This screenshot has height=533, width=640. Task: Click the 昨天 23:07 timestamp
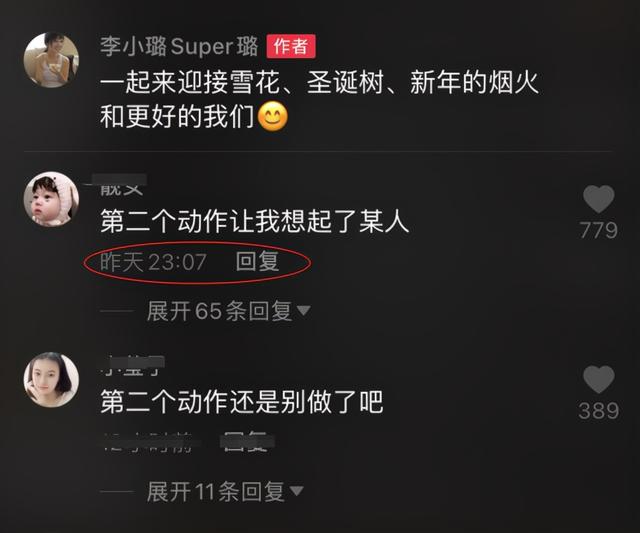point(153,262)
